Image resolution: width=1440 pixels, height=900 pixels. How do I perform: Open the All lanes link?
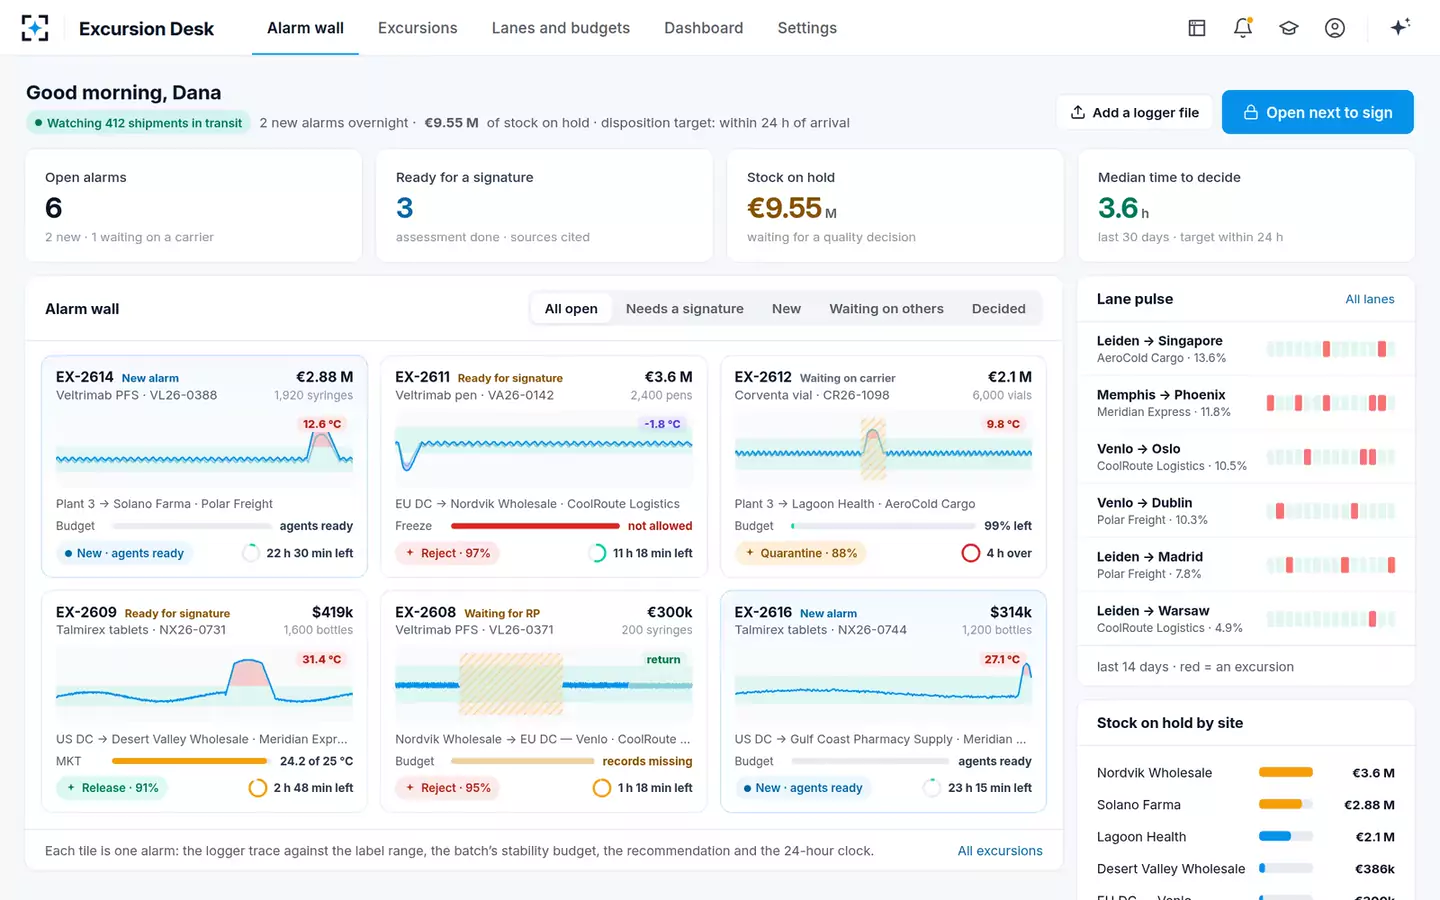pos(1369,299)
